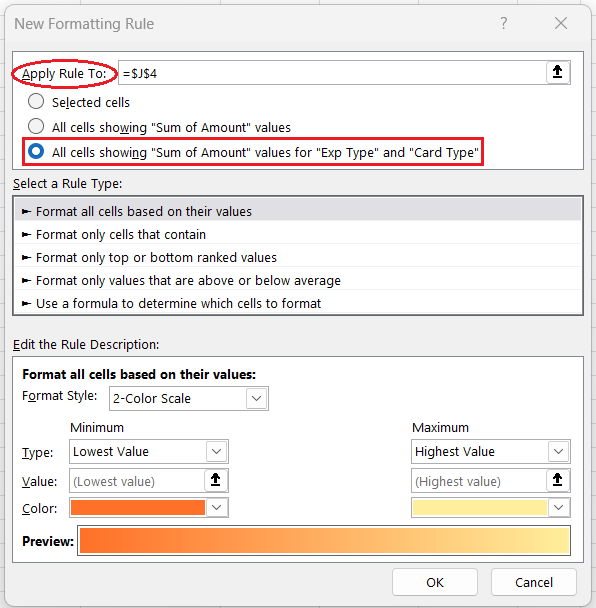The height and width of the screenshot is (608, 596).
Task: Click the Minimum value range selector icon
Action: click(x=216, y=480)
